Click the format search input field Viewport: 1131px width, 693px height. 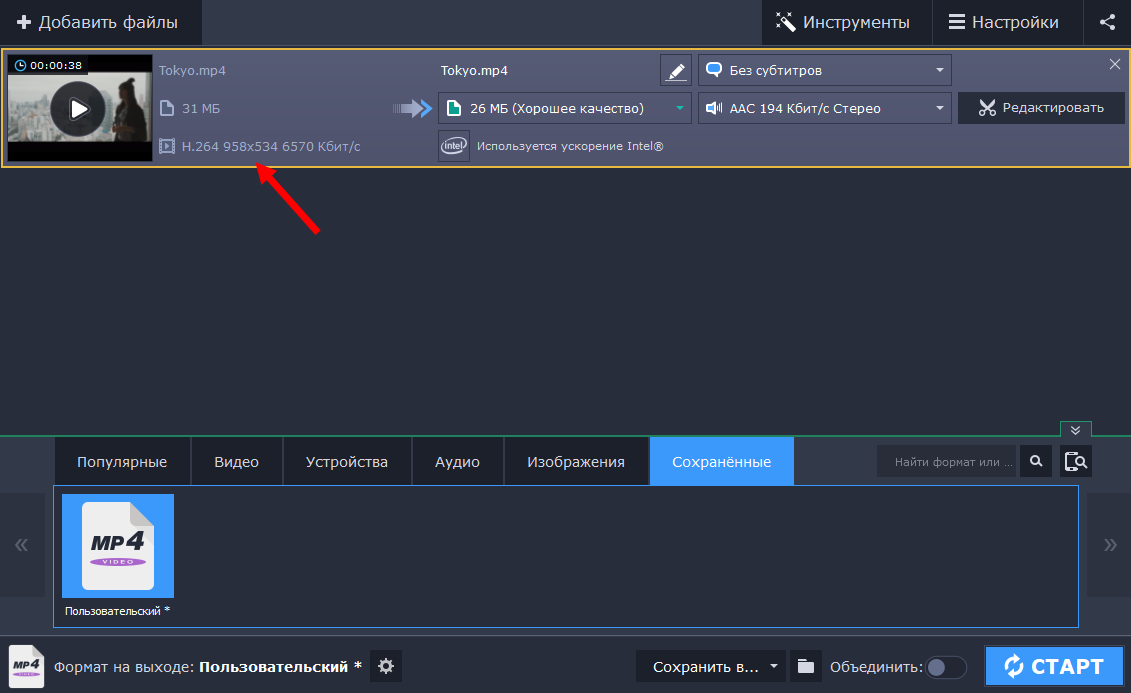(x=947, y=461)
